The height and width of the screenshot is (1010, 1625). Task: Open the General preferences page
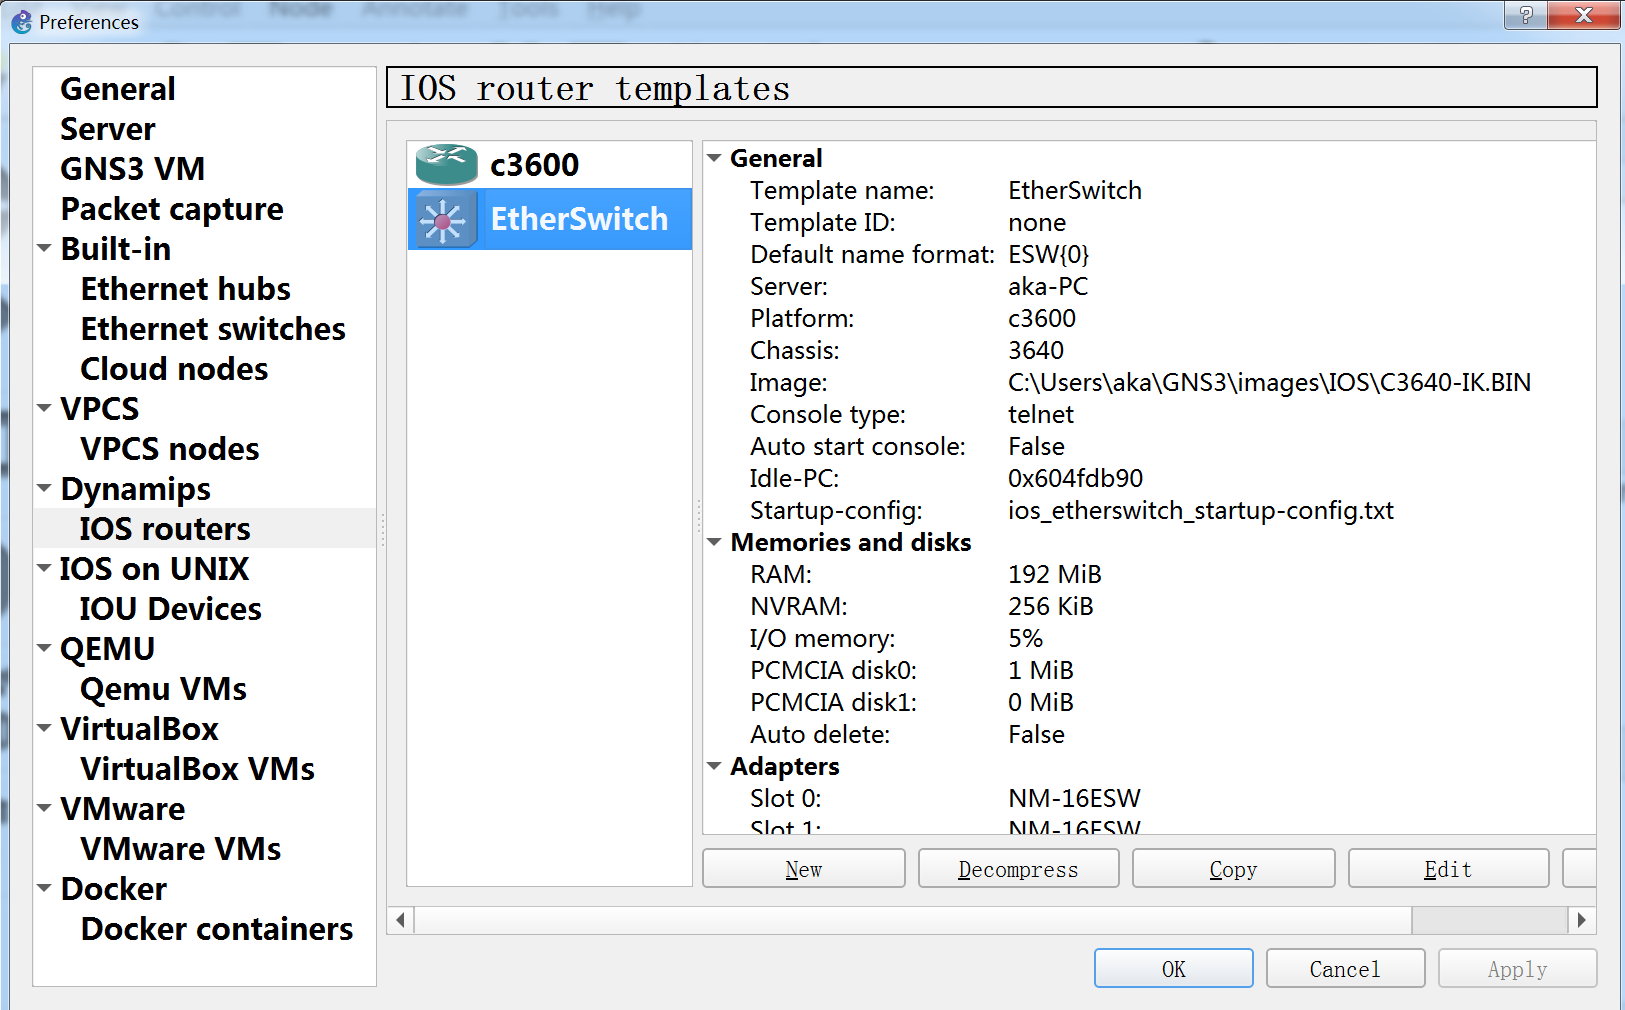click(118, 89)
